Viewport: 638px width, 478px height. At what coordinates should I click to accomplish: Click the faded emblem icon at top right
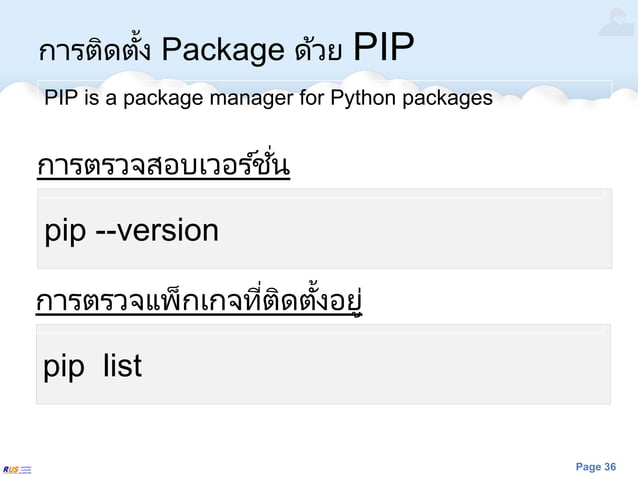point(616,22)
